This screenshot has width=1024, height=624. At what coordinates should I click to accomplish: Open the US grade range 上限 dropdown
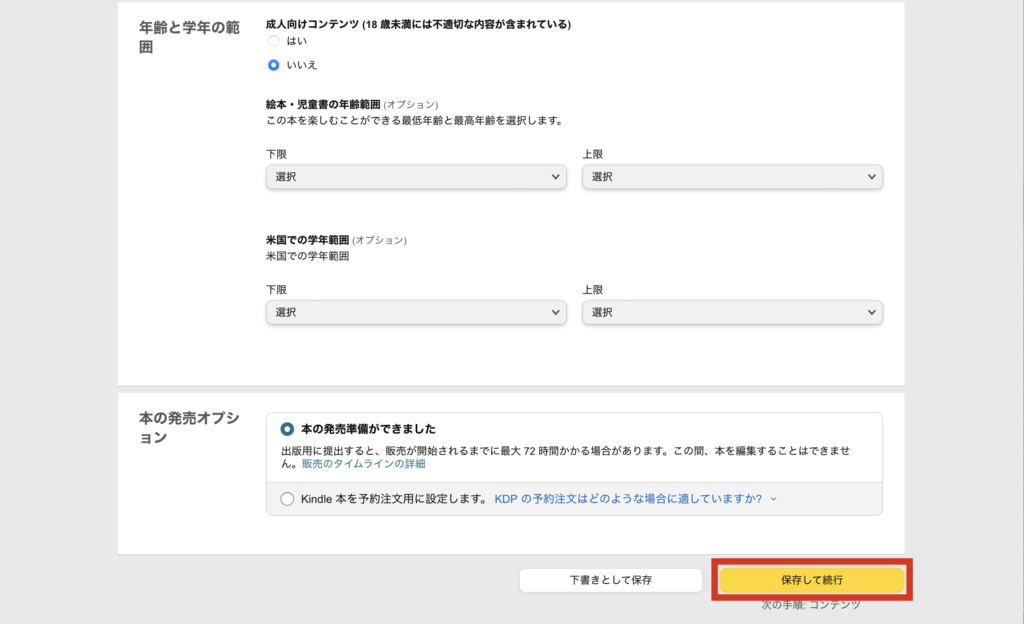731,313
